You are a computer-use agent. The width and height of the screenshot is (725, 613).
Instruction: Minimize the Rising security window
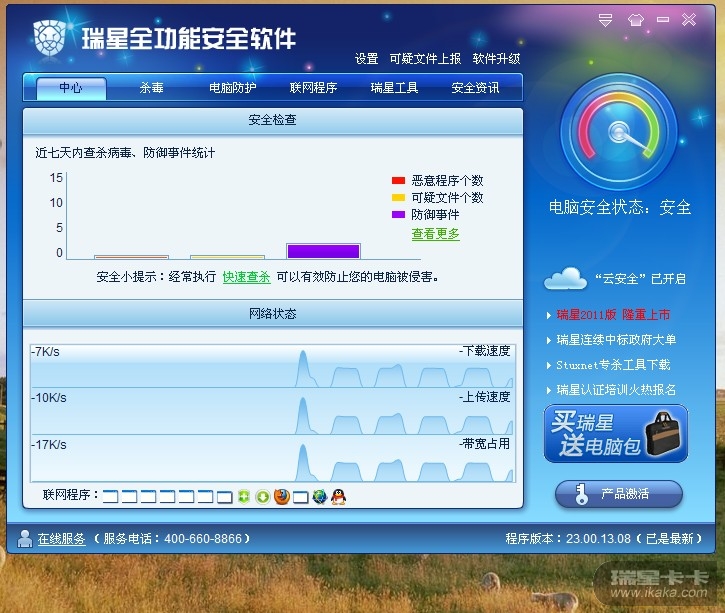tap(663, 20)
